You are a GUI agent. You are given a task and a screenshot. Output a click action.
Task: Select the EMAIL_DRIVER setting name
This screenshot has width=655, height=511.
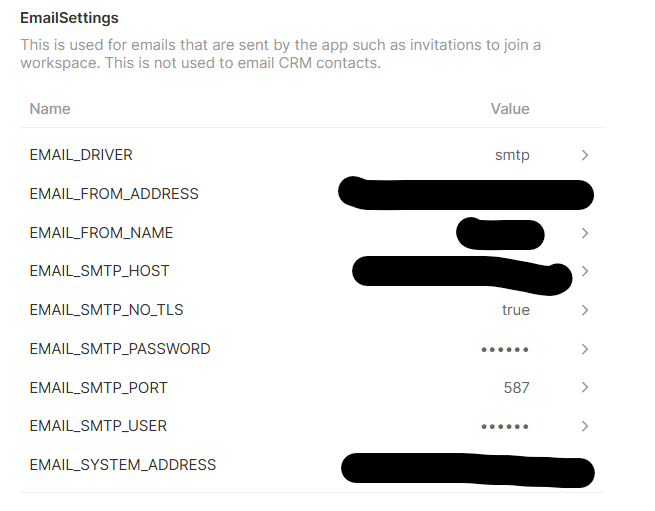(x=81, y=155)
